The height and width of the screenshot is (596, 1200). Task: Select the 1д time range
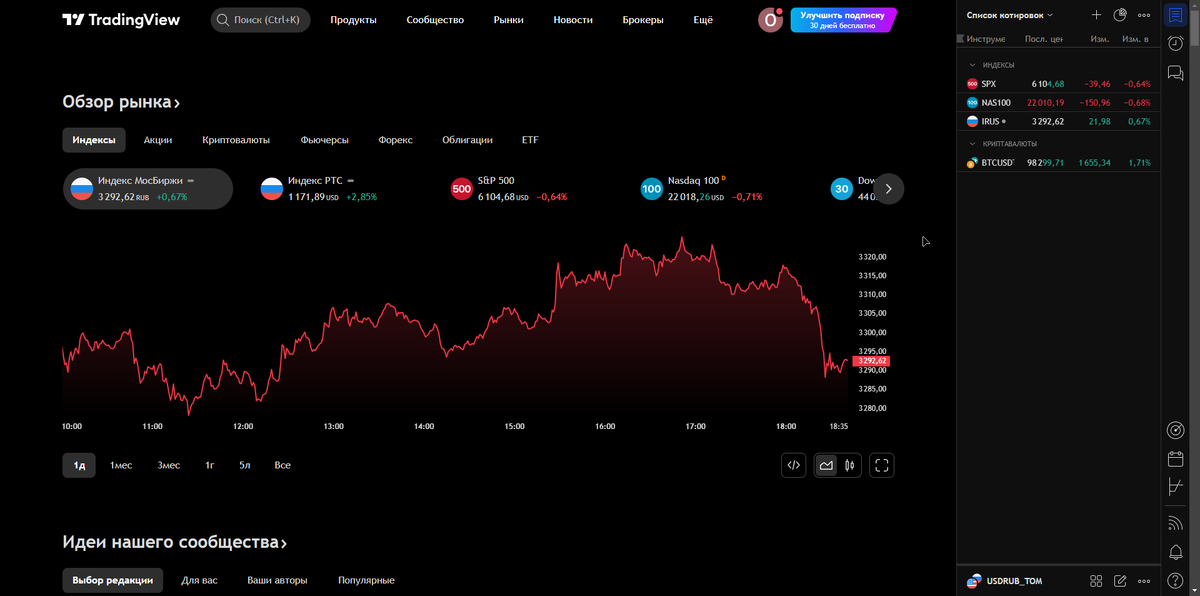(79, 465)
